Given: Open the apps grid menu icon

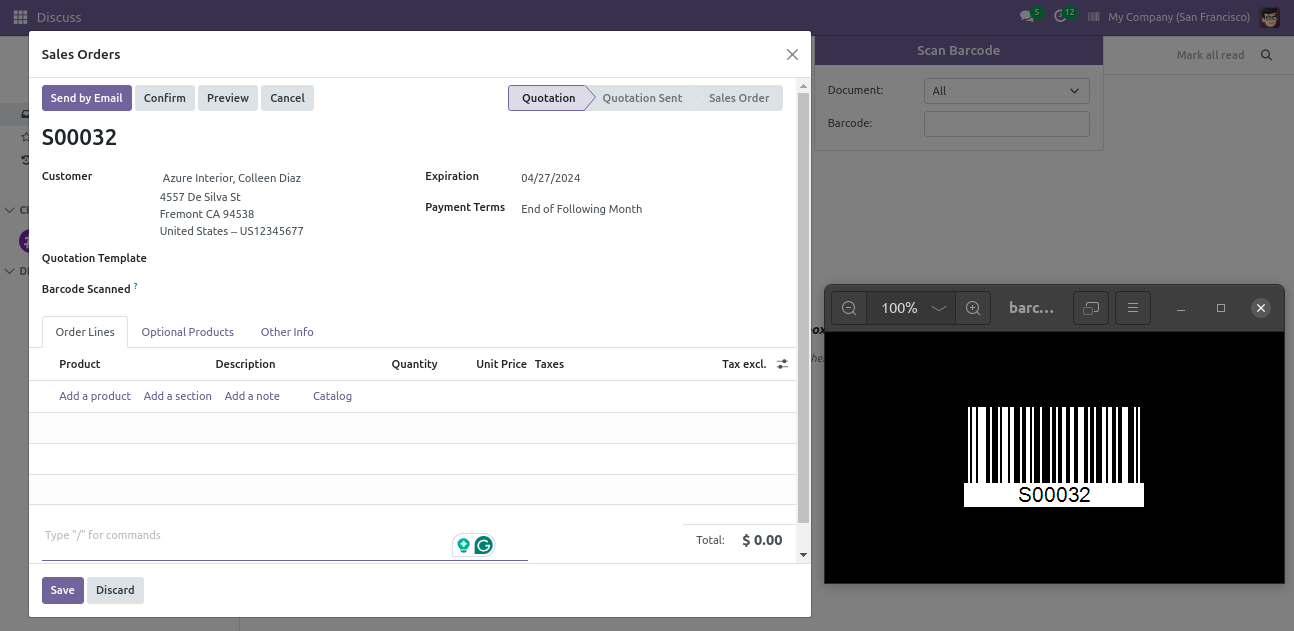Looking at the screenshot, I should coord(20,17).
